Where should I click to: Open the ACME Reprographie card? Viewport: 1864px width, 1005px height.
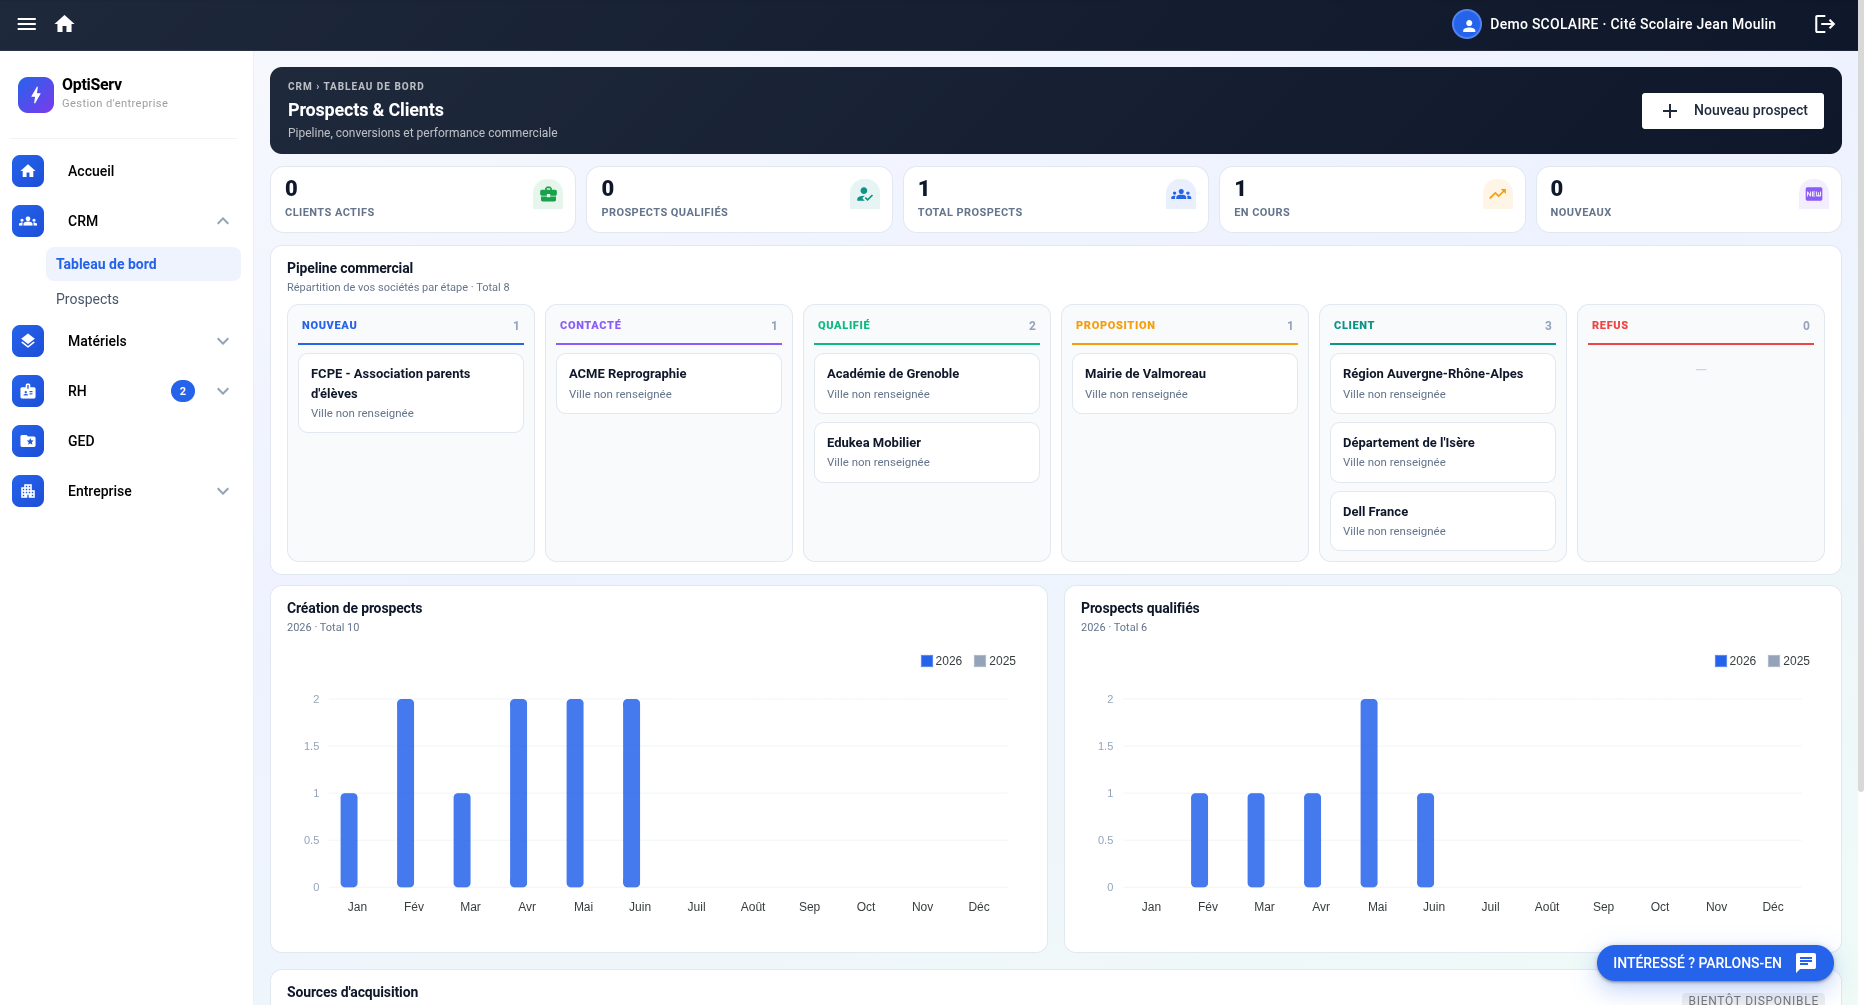669,383
